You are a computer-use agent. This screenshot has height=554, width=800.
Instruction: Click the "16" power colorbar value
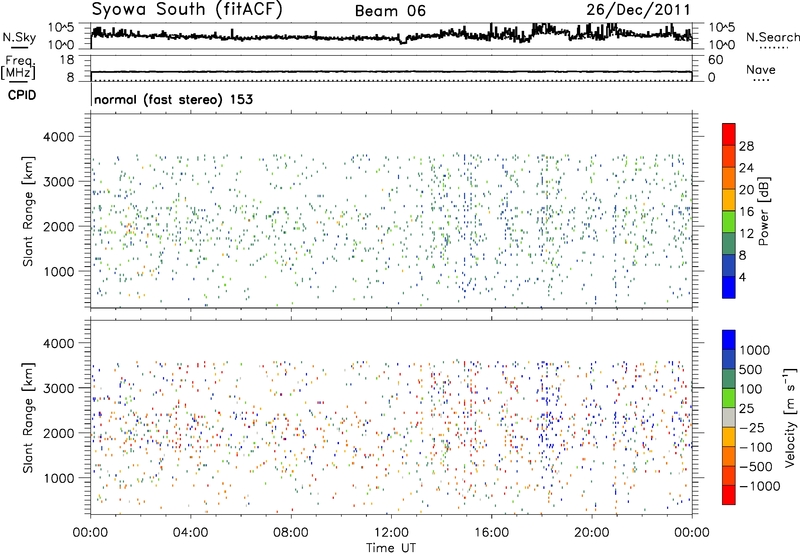click(746, 212)
